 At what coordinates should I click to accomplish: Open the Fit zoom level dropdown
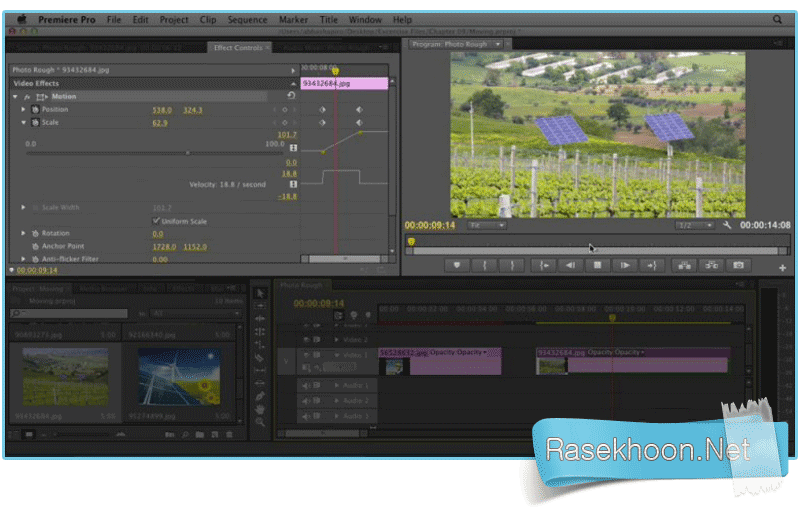tap(487, 225)
